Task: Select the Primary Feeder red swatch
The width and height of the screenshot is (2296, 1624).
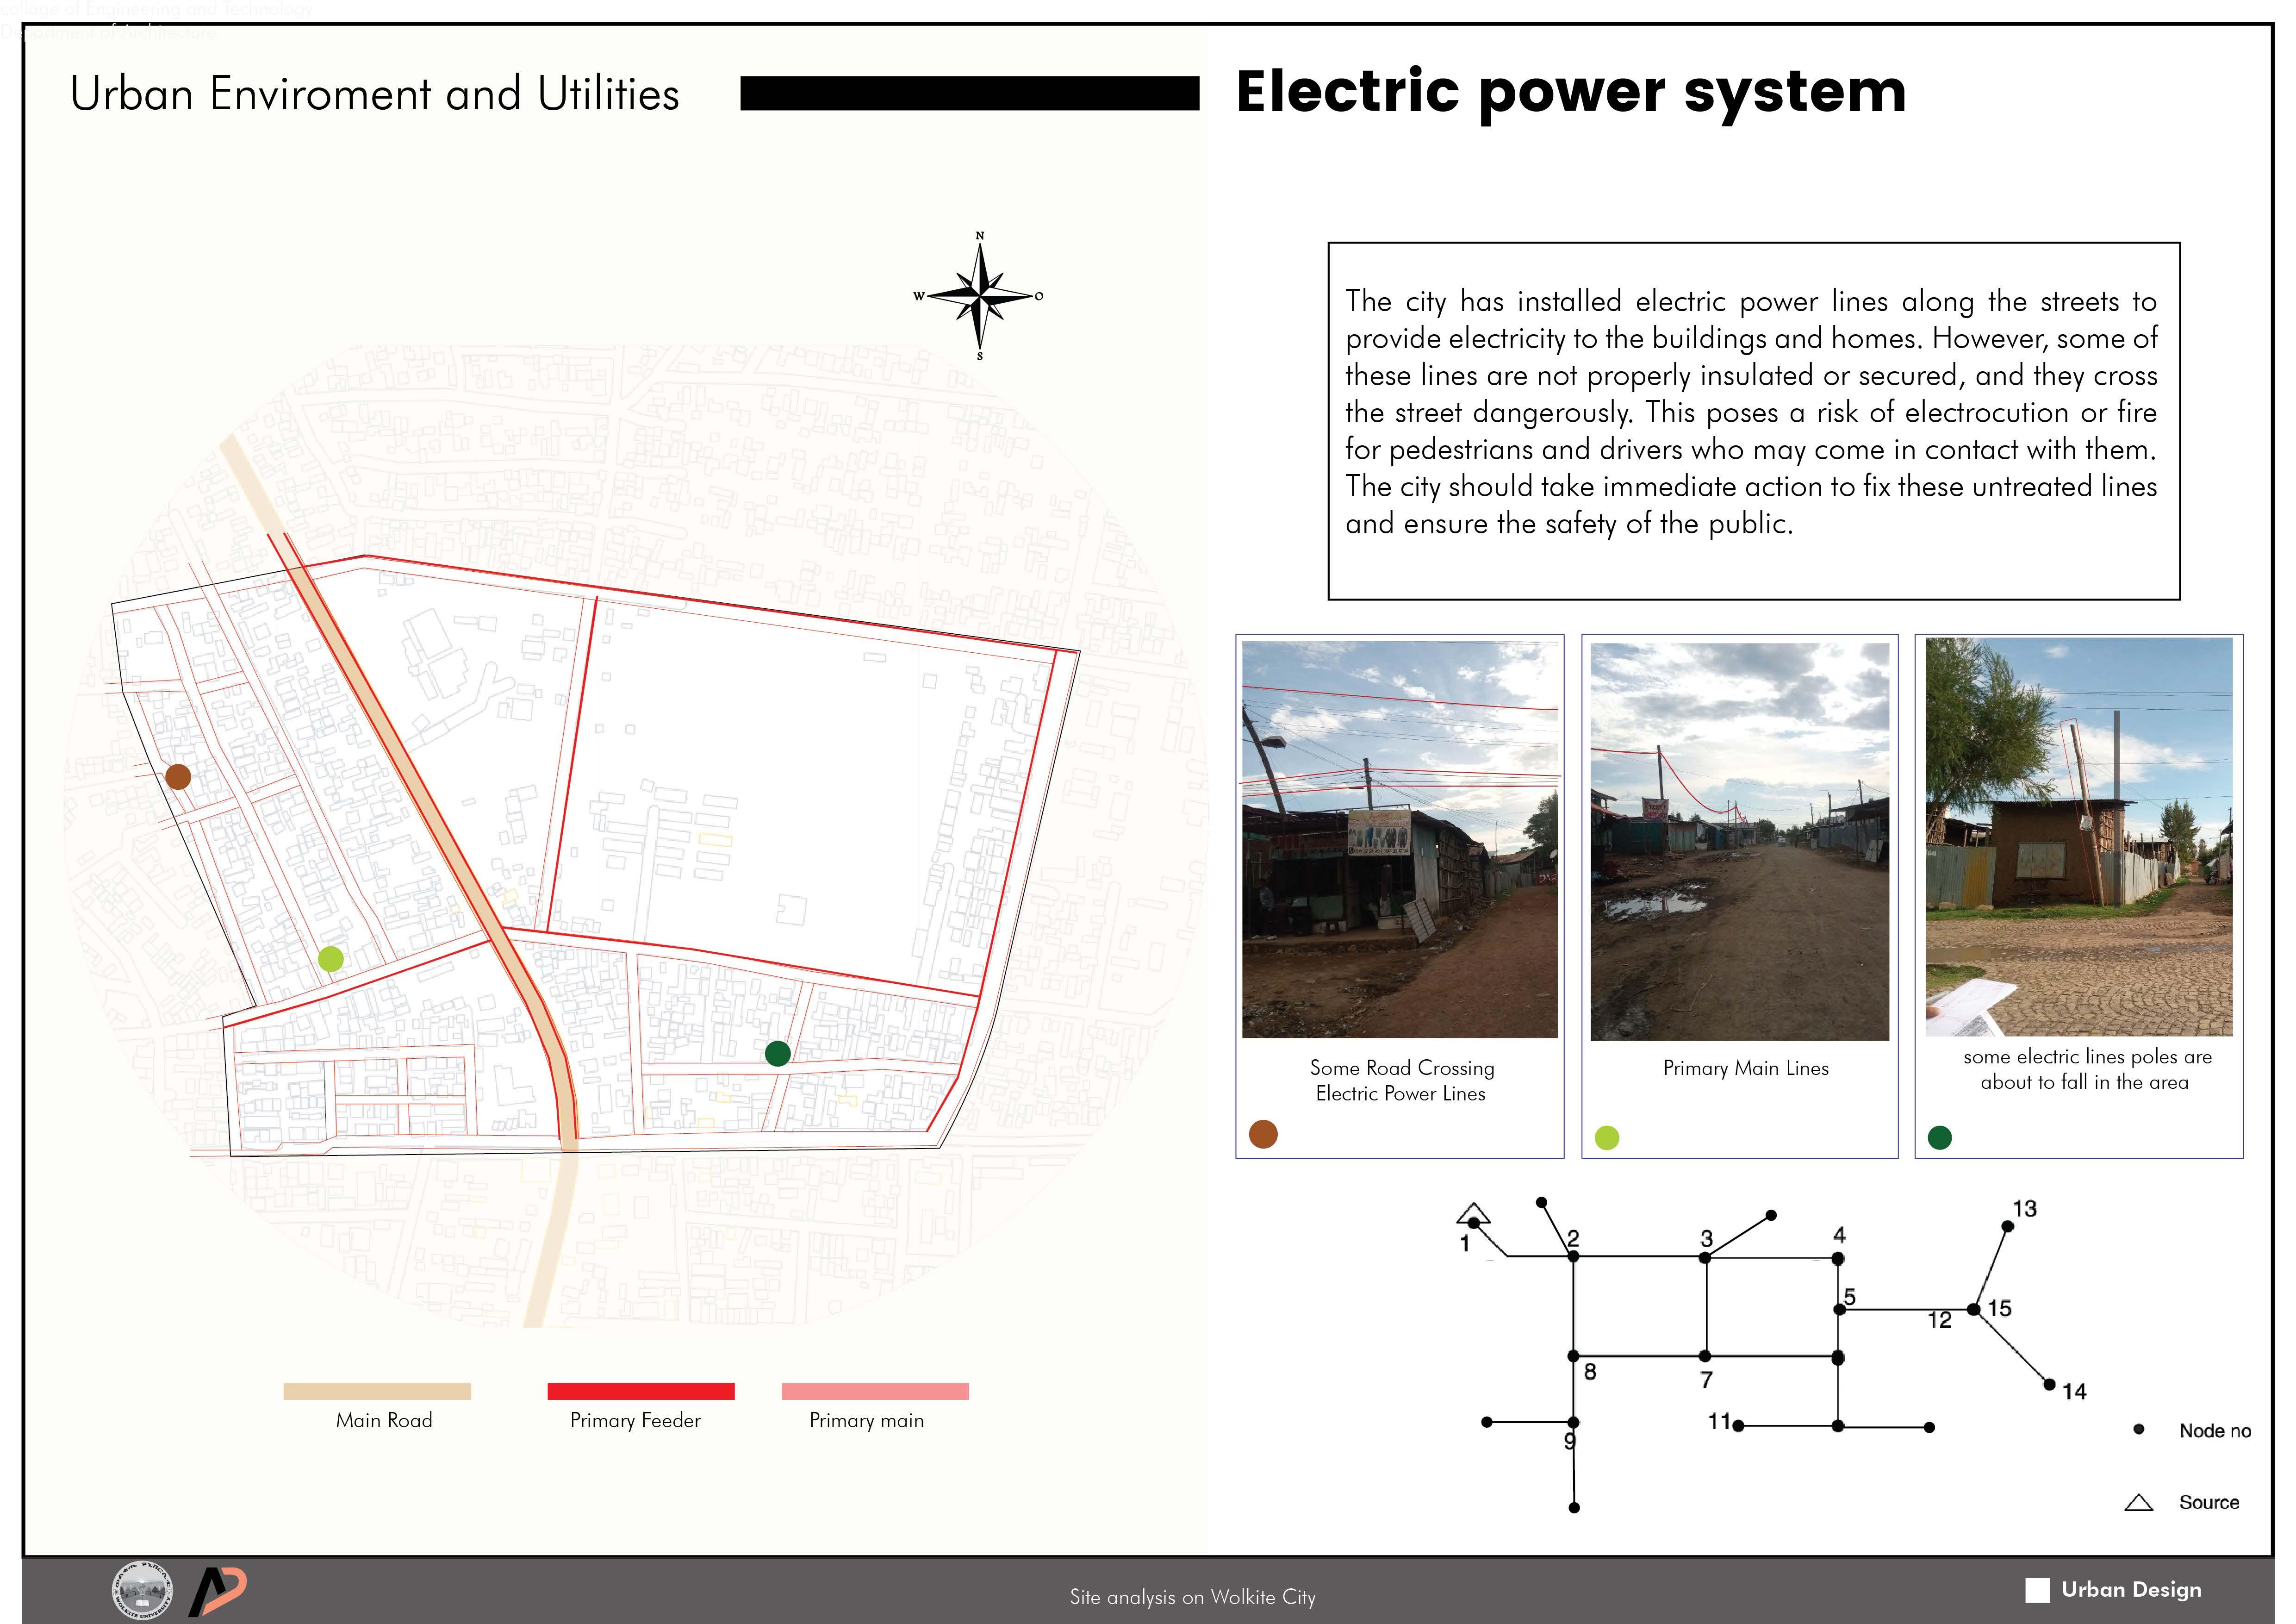Action: (641, 1391)
